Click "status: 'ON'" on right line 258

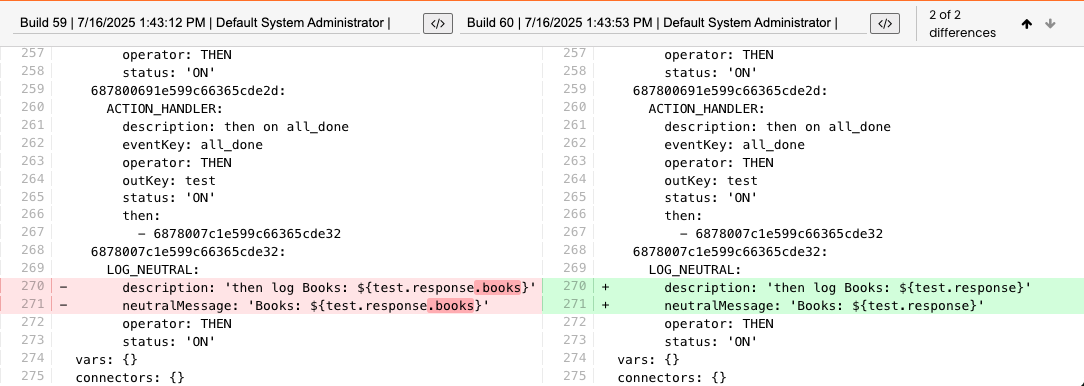point(711,73)
